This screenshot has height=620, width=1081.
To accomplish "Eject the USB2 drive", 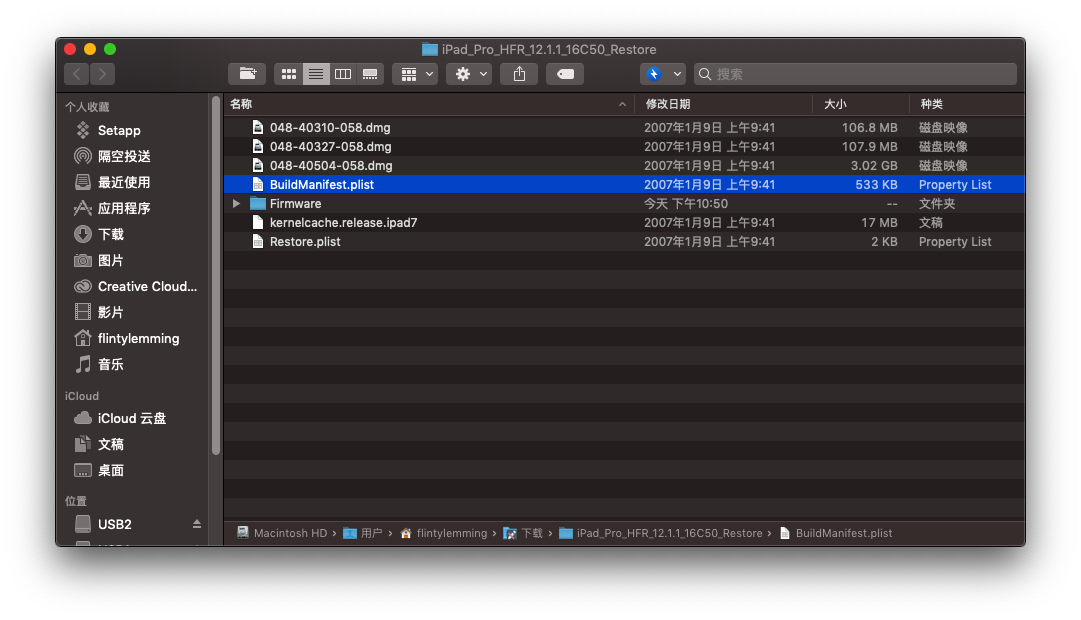I will coord(197,524).
